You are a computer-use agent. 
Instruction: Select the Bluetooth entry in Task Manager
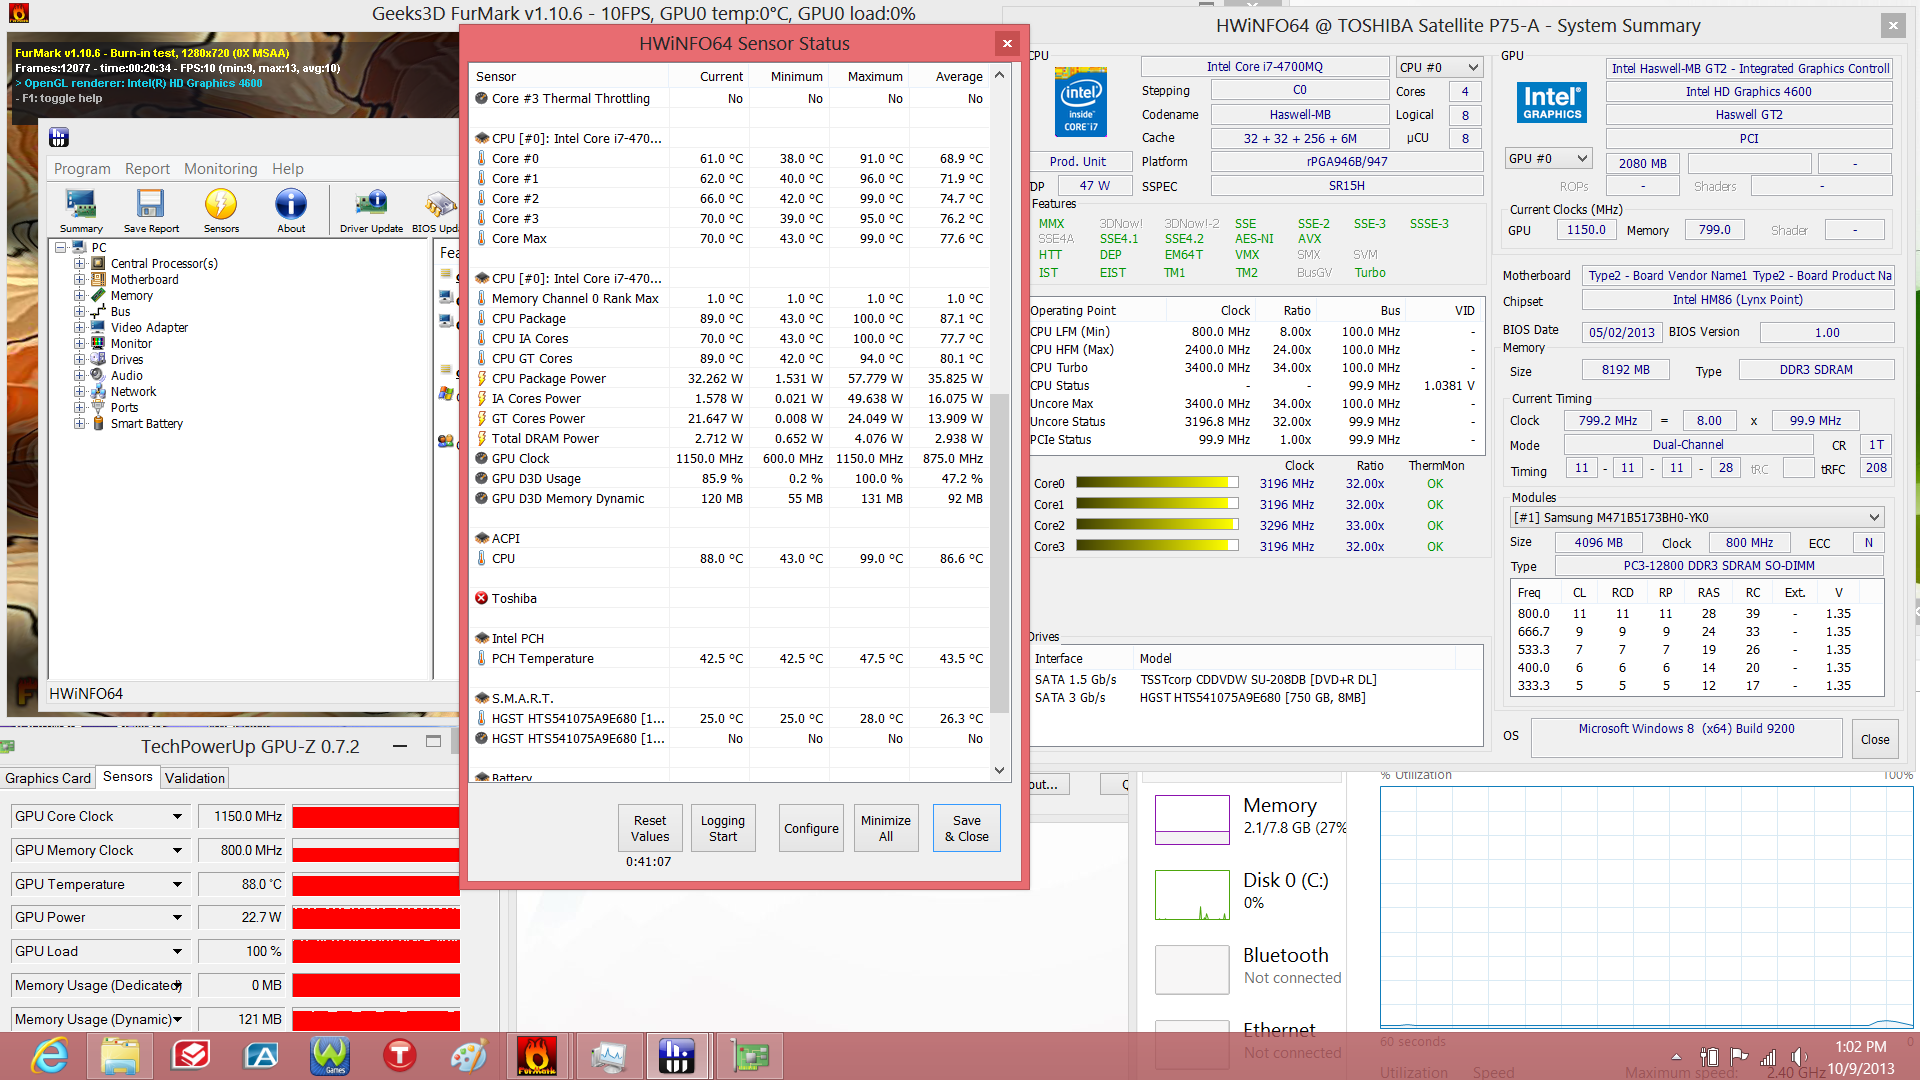1249,969
